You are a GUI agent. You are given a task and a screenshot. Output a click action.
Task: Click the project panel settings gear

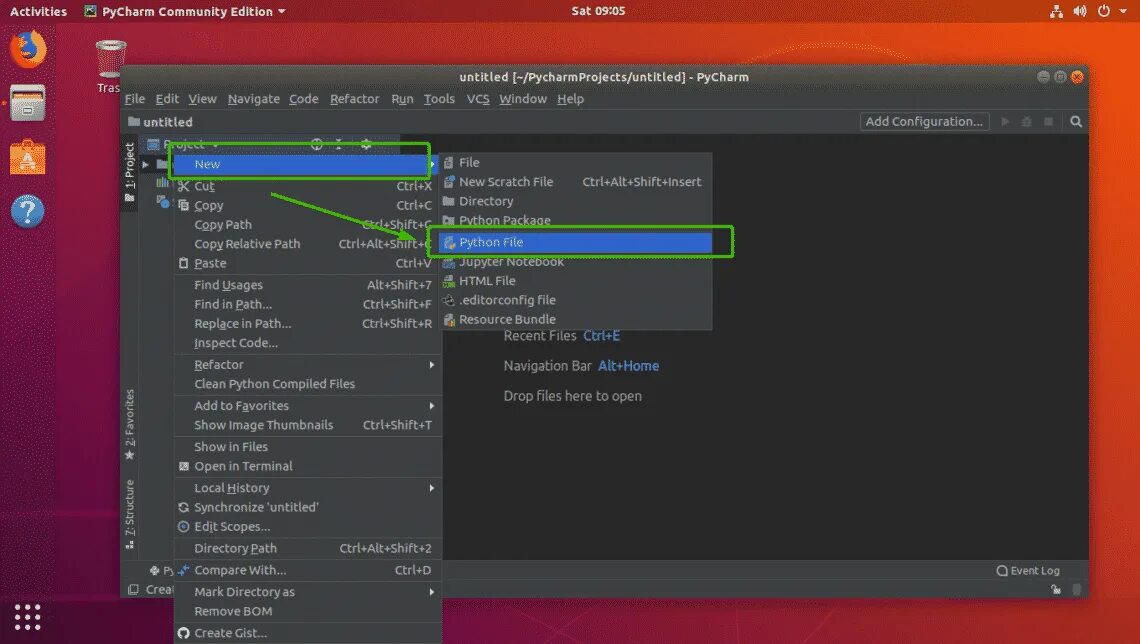click(x=366, y=144)
